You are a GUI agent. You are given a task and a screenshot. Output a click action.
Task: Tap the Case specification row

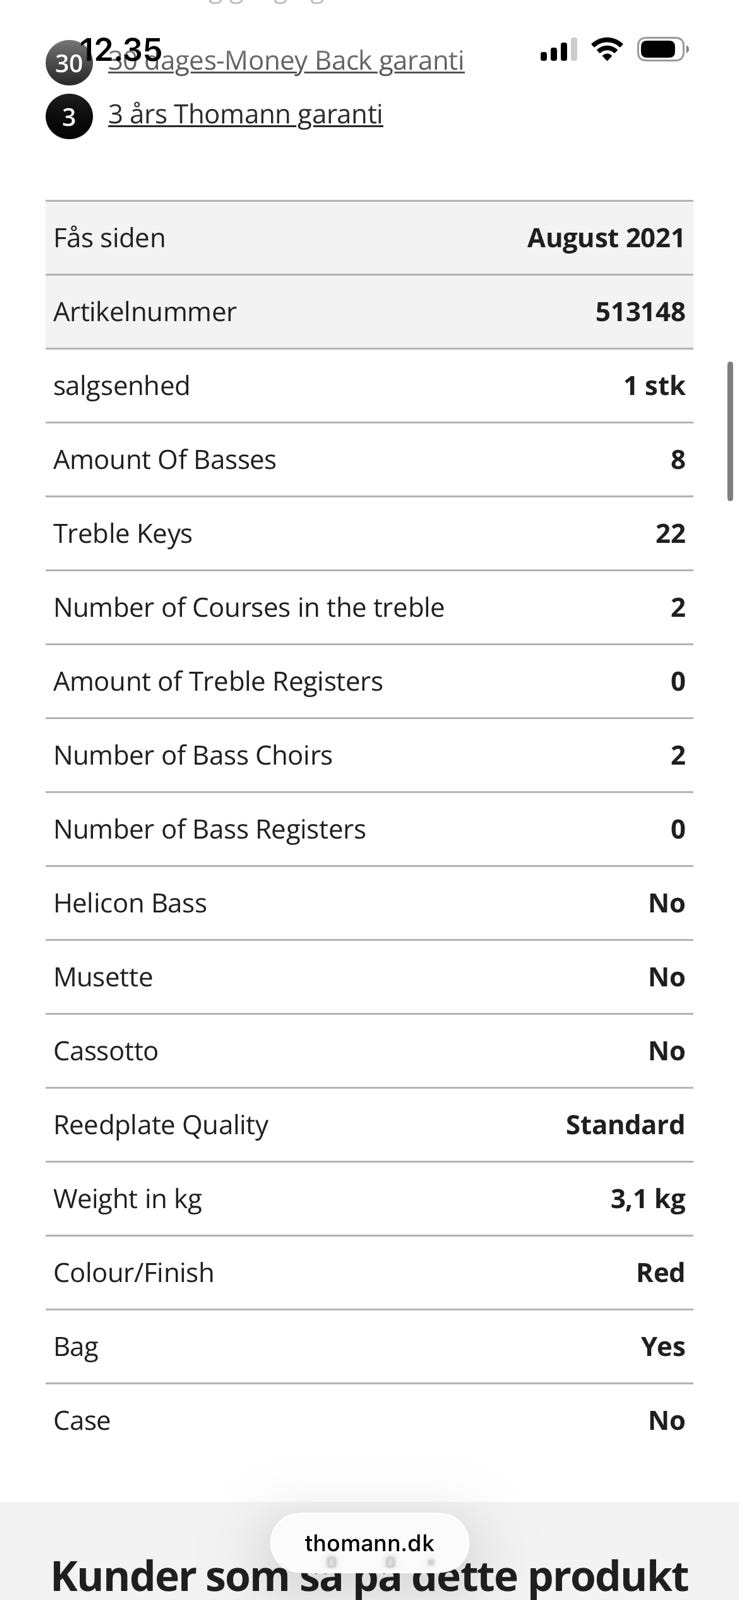click(369, 1421)
